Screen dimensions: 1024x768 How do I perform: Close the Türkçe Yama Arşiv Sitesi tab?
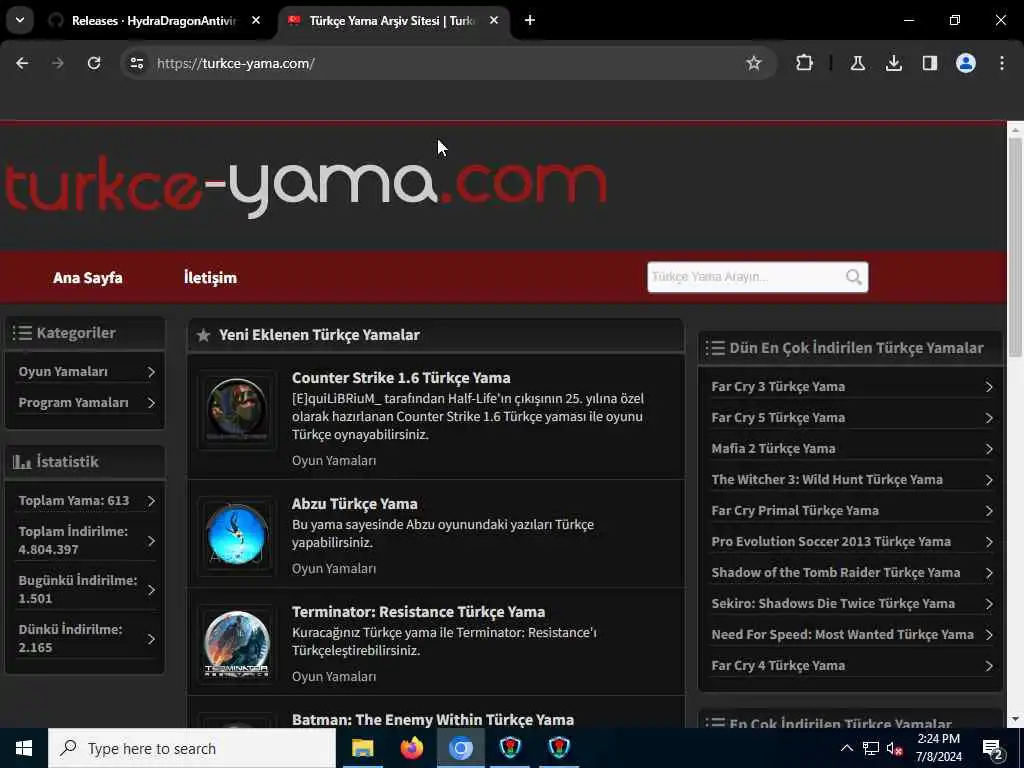point(494,21)
